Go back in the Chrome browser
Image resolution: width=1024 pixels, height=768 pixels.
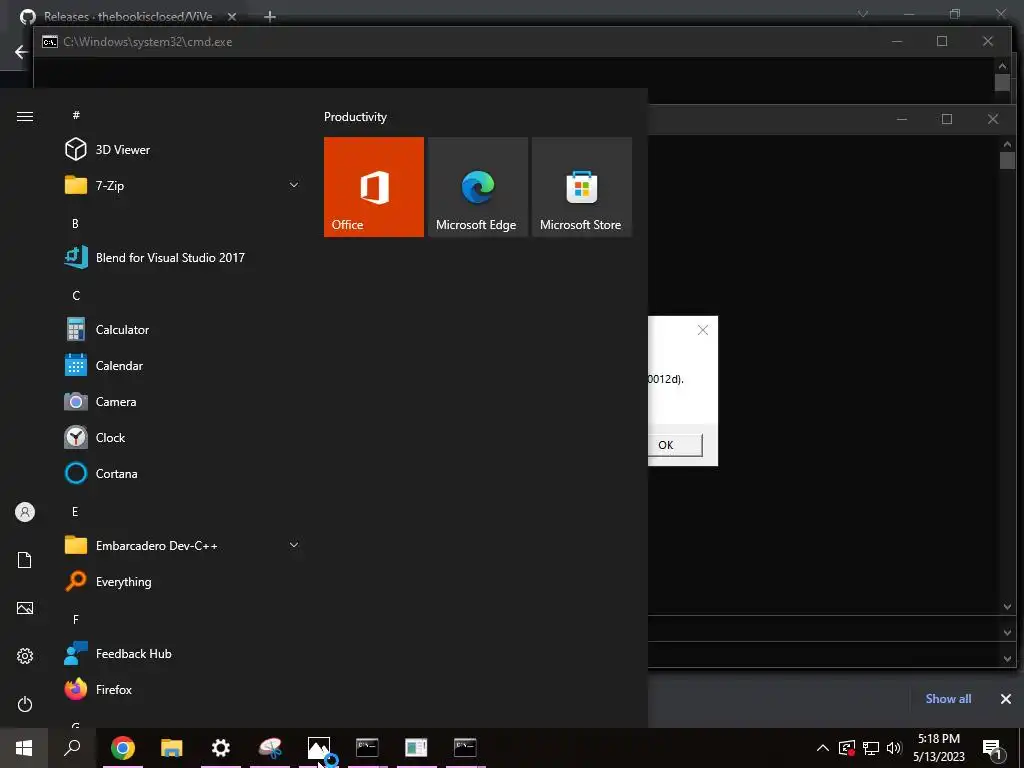pyautogui.click(x=21, y=52)
